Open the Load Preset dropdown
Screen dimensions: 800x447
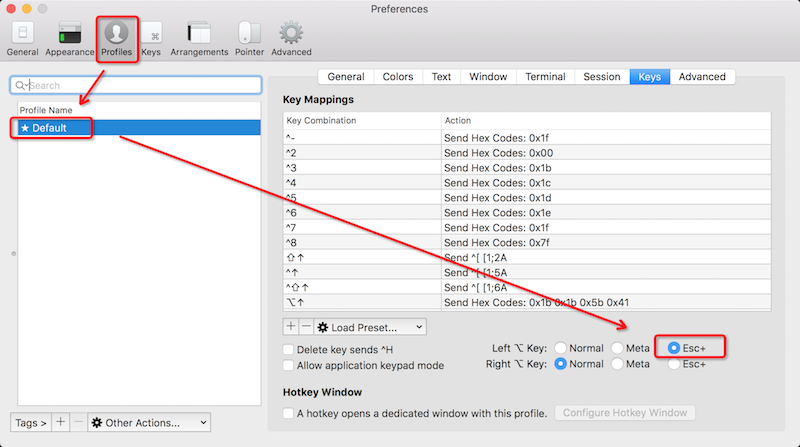tap(370, 327)
